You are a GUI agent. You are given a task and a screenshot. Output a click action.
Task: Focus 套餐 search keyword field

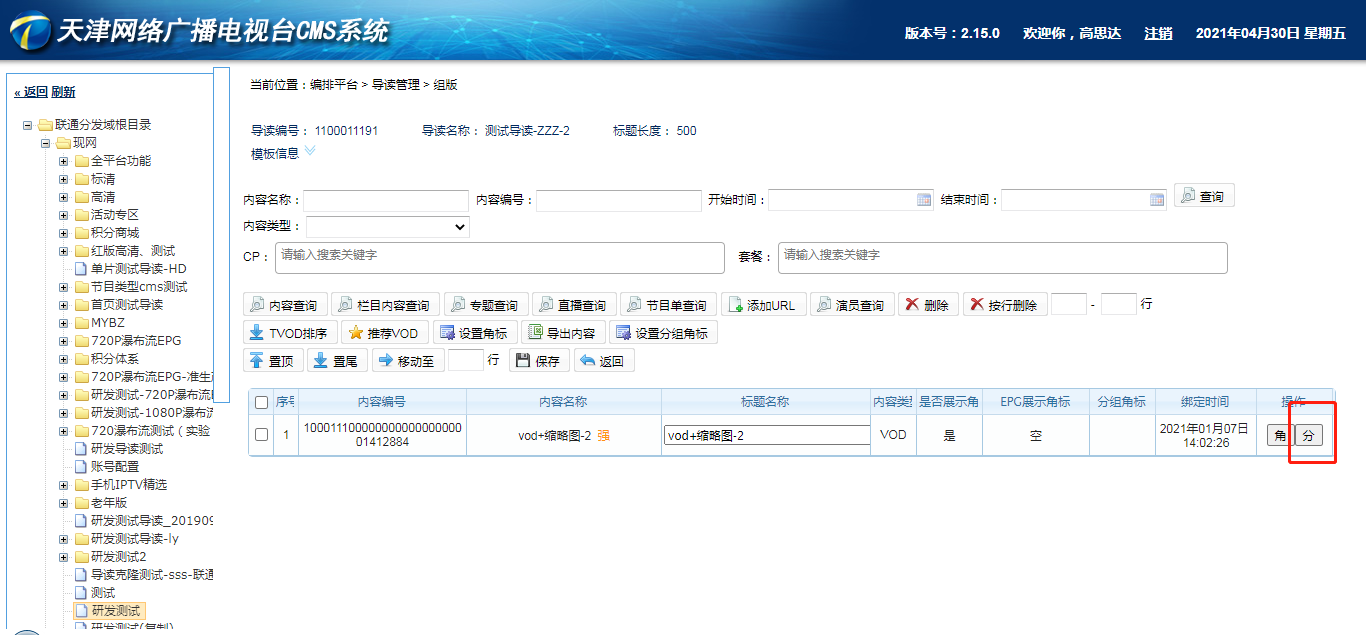coord(1003,257)
